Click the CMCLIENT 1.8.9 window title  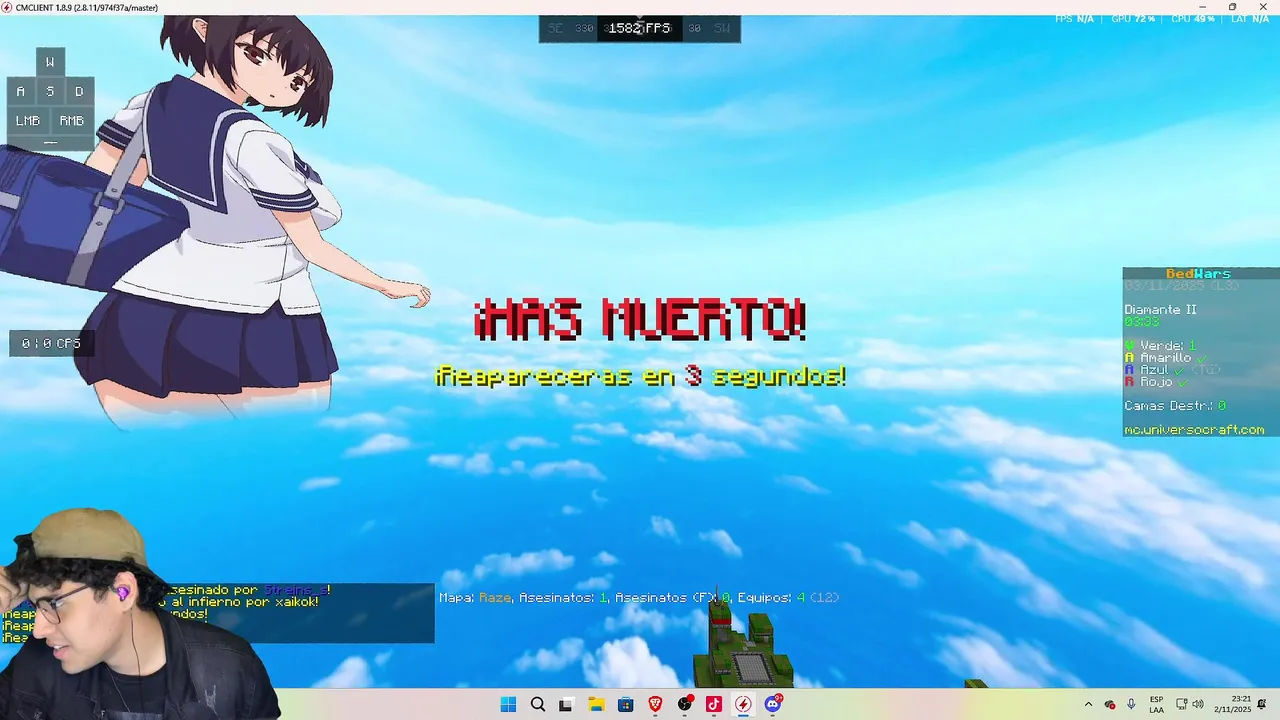(86, 7)
